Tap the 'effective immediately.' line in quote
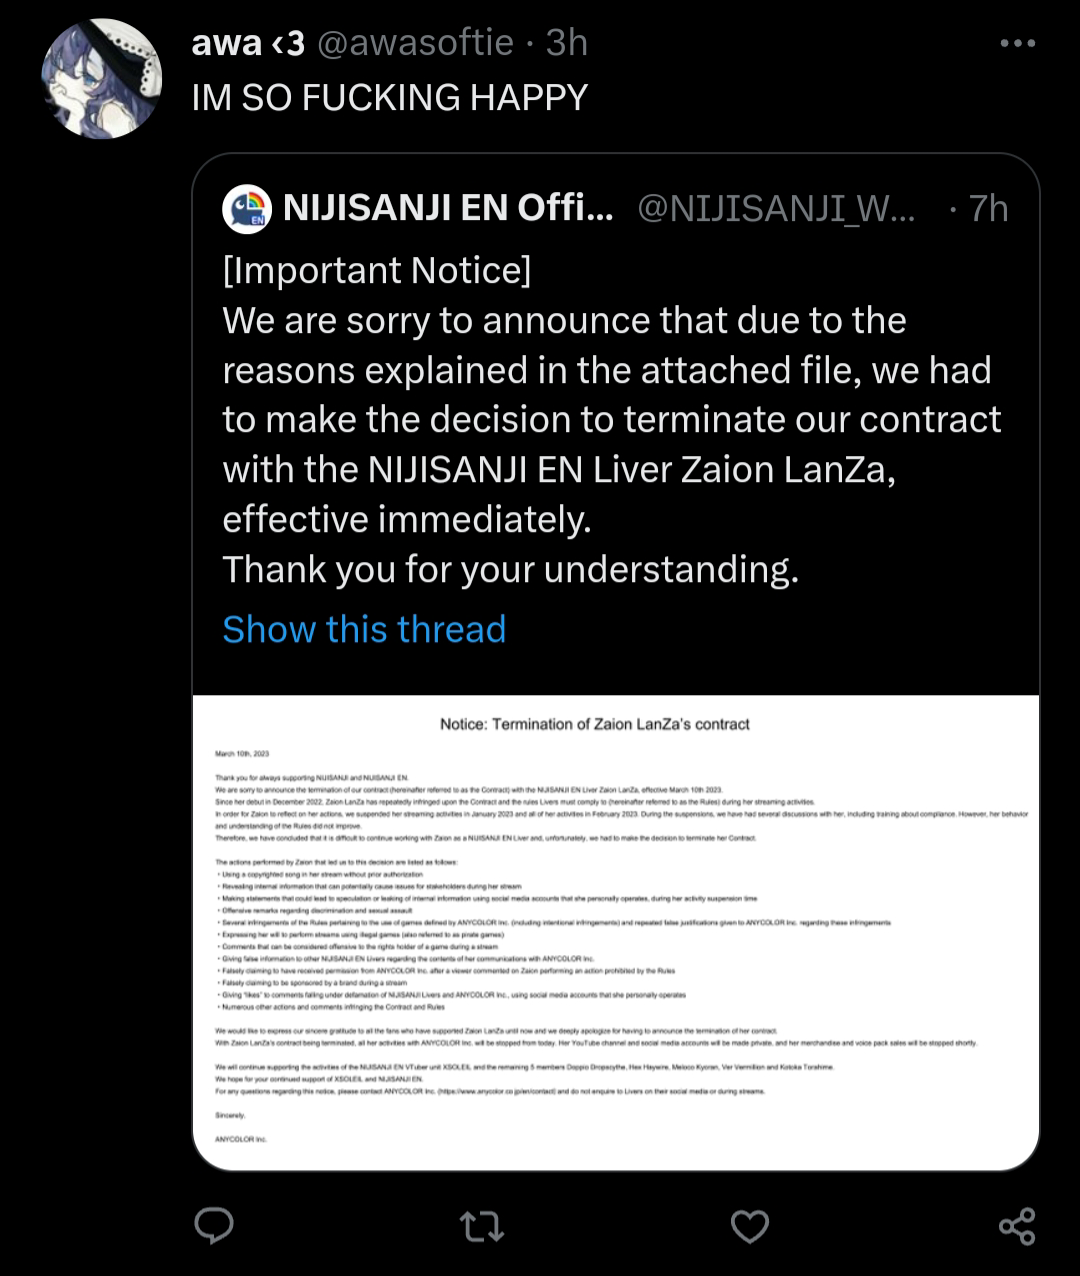 [407, 519]
